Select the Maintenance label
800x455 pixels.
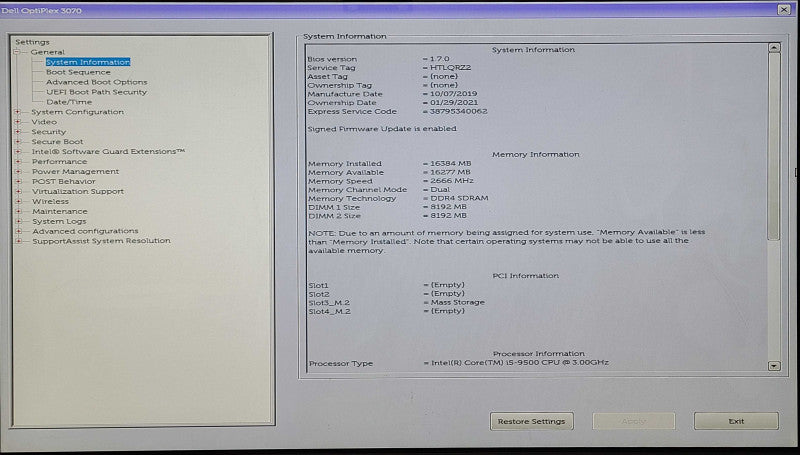(x=60, y=211)
